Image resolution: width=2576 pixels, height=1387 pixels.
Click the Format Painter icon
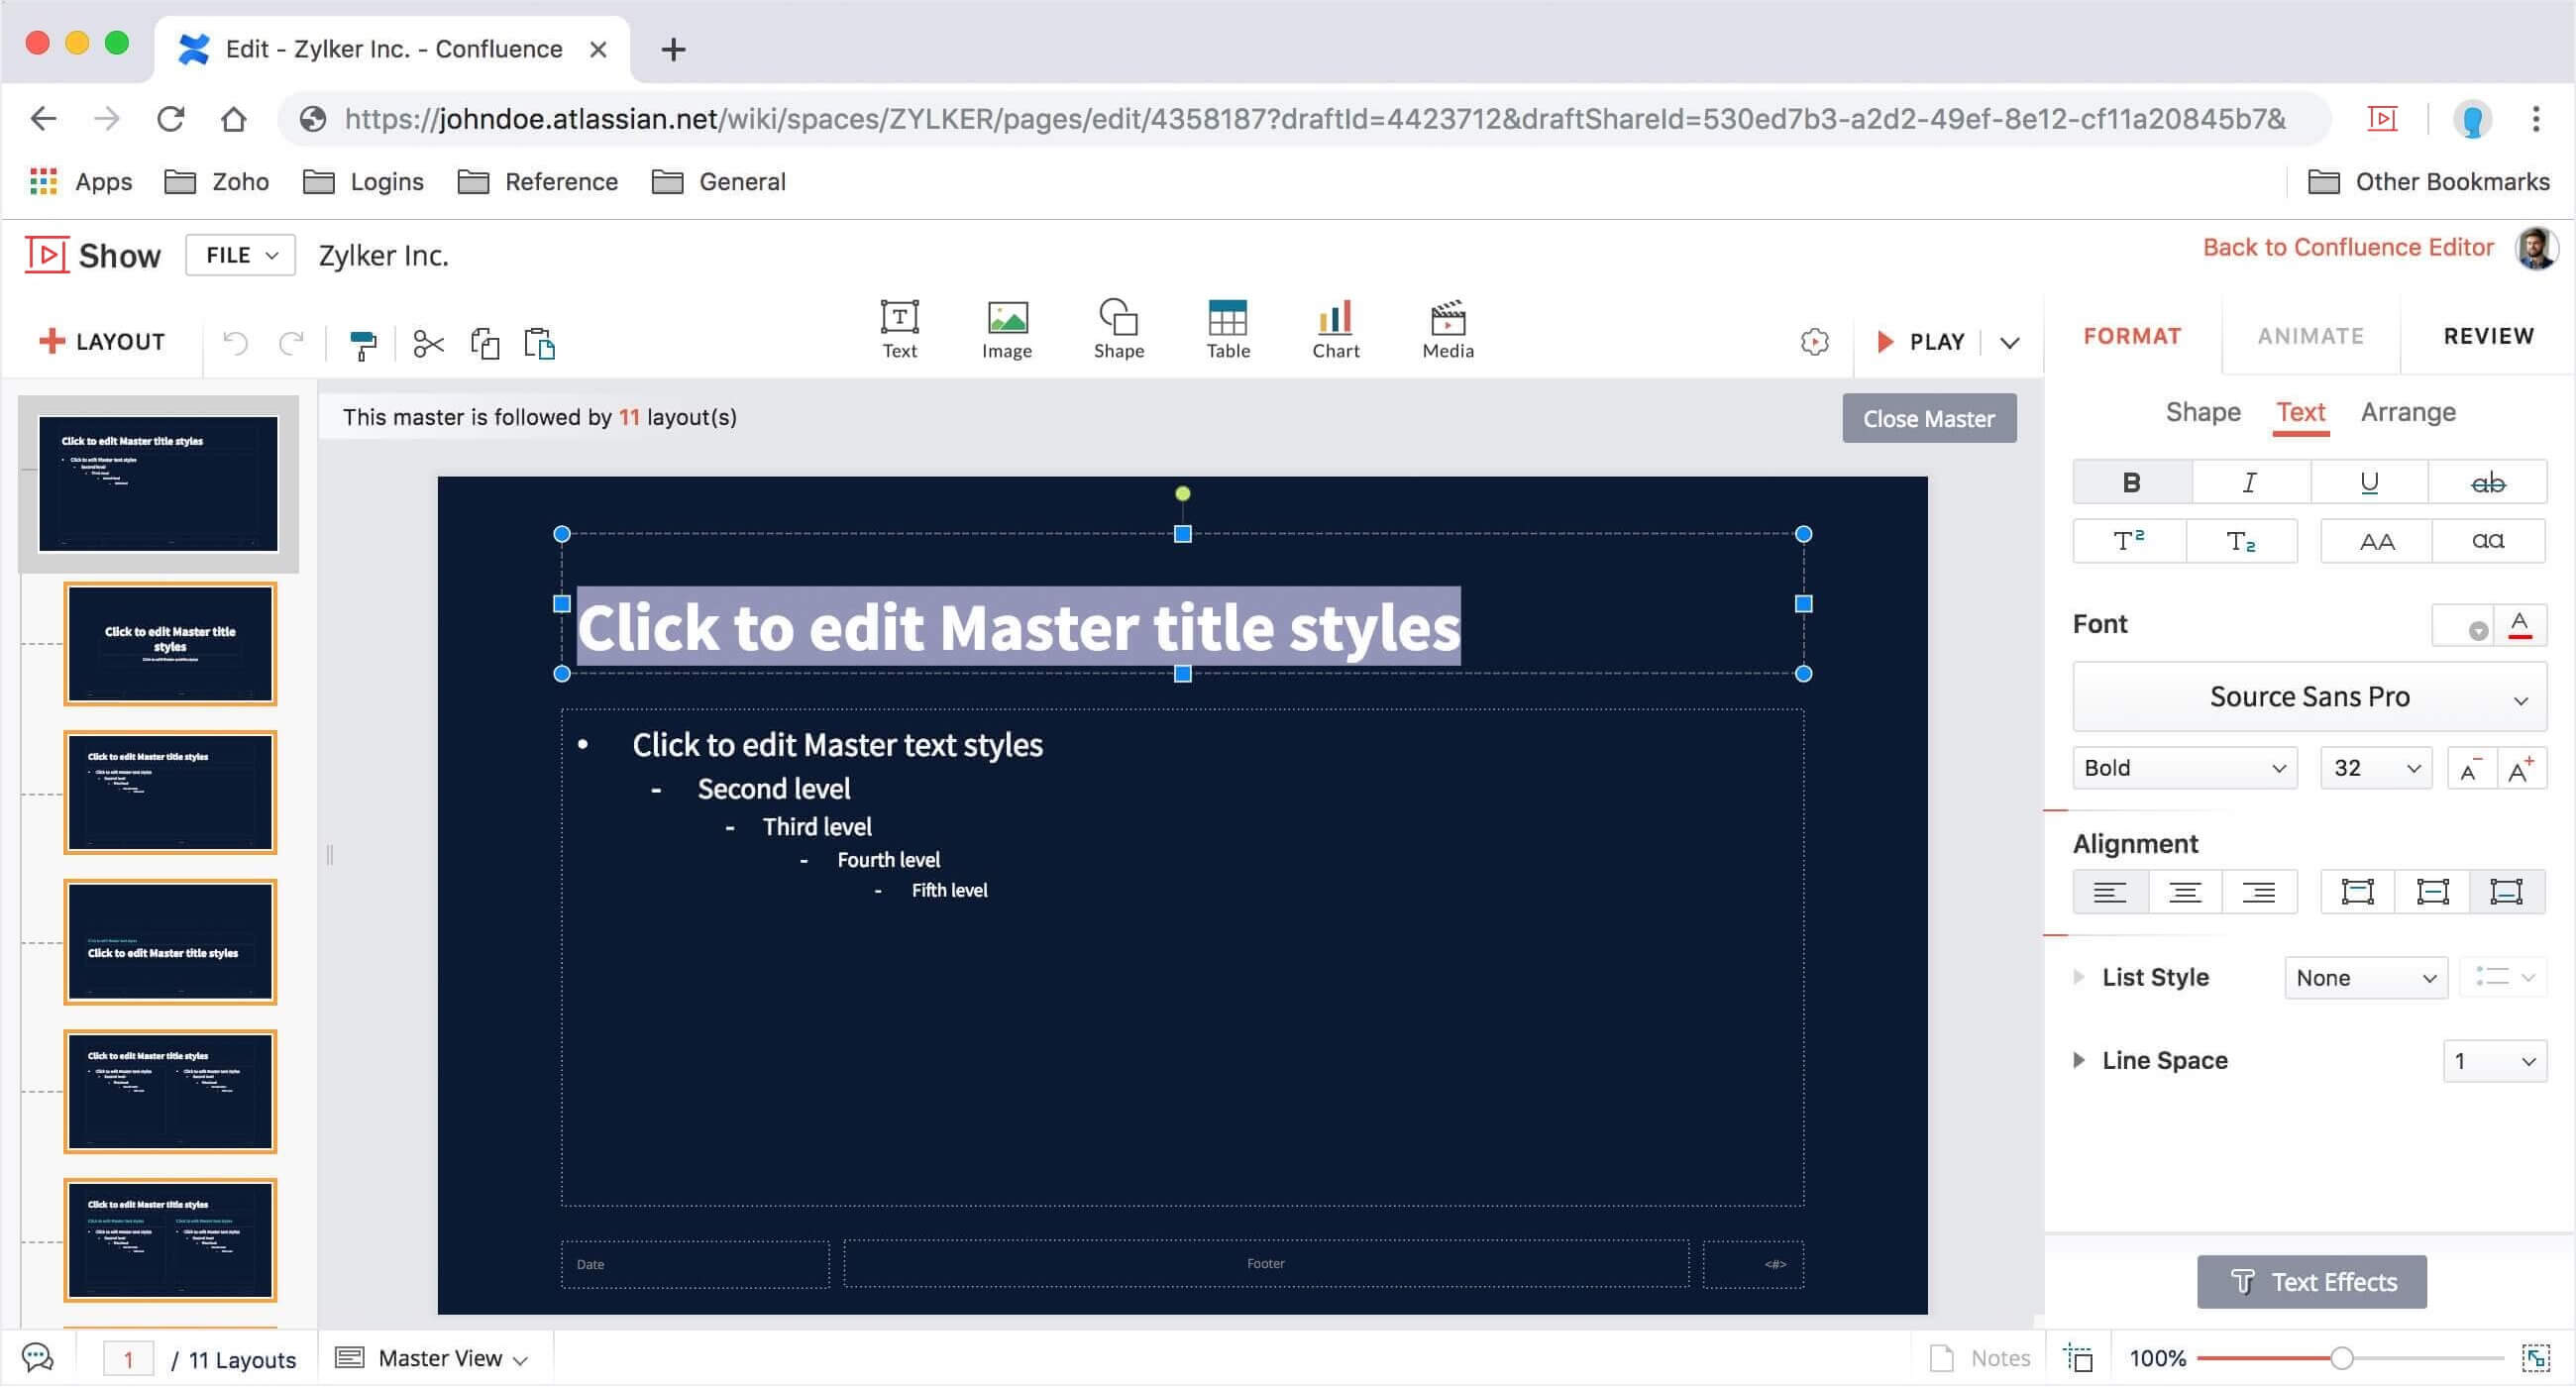(363, 344)
